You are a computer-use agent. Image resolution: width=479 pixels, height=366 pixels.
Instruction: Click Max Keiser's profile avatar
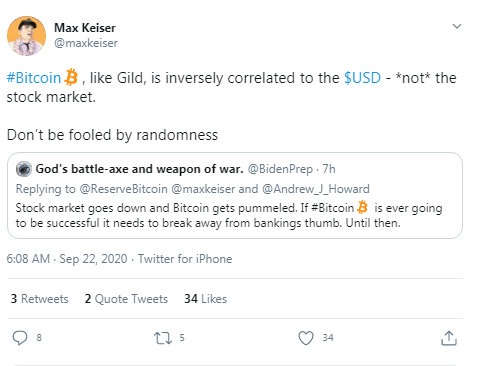tap(26, 36)
